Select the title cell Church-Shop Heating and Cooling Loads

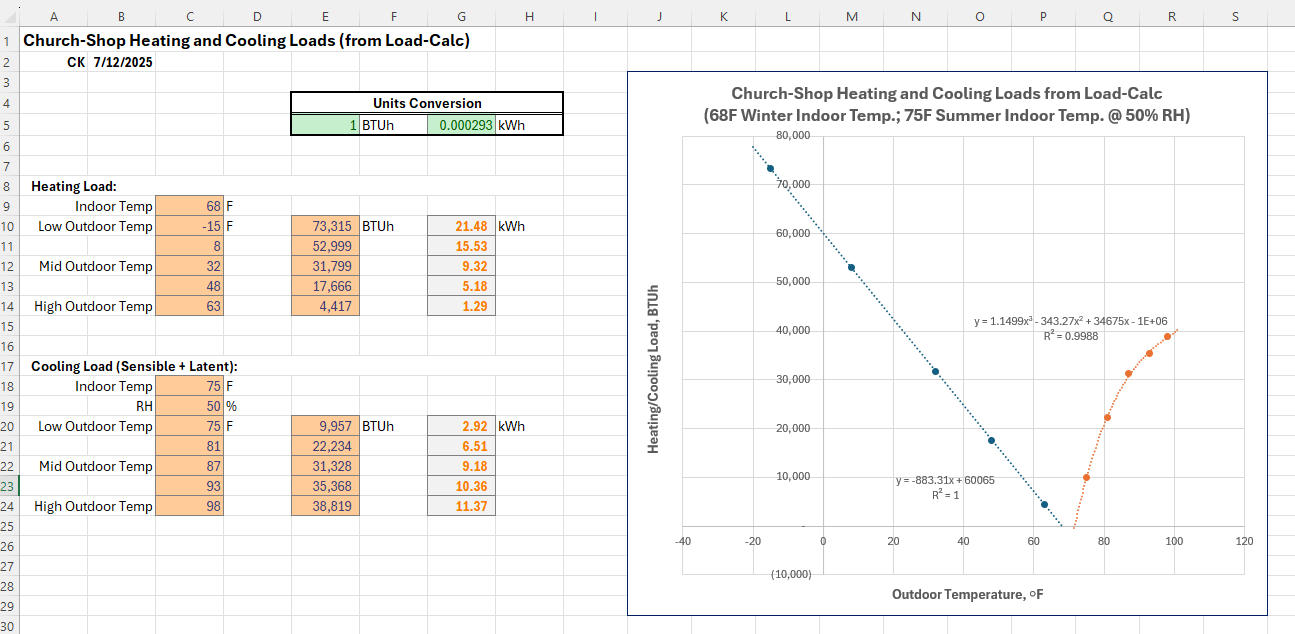pos(246,41)
